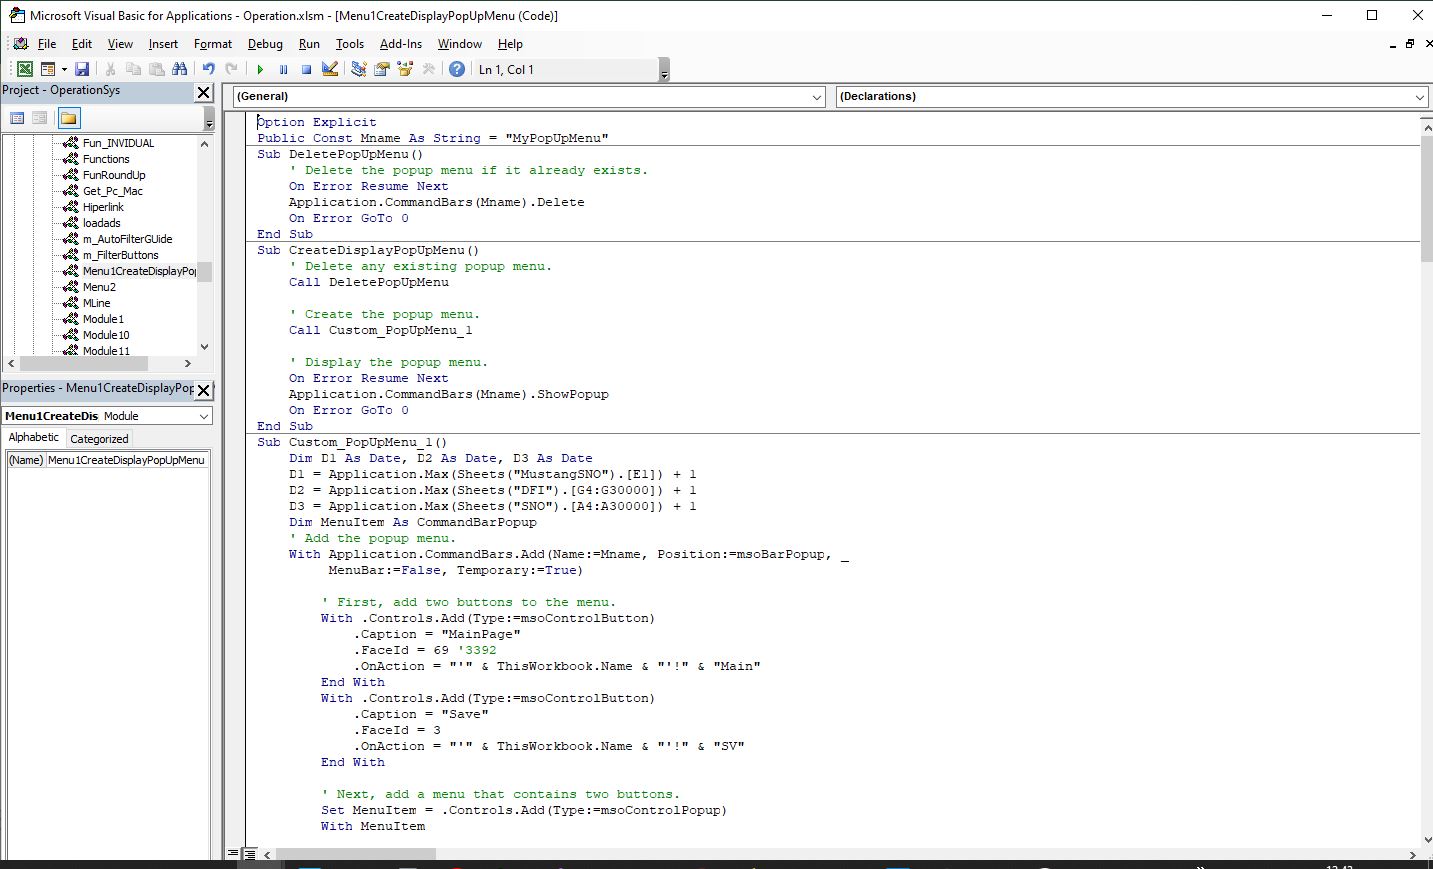This screenshot has height=869, width=1433.
Task: Select Menu2 module in project tree
Action: click(x=99, y=287)
